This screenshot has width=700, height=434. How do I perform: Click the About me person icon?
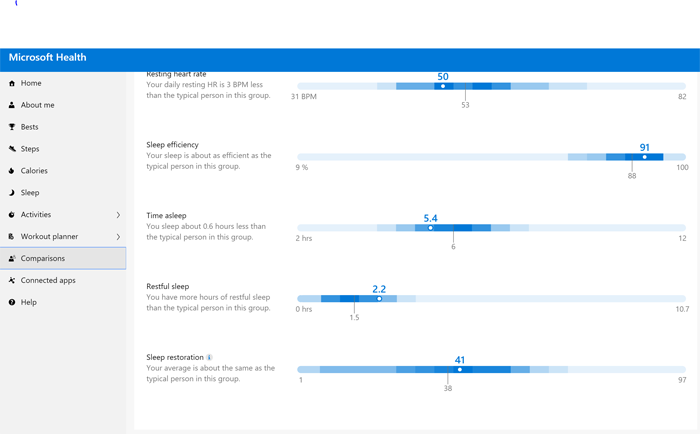pyautogui.click(x=12, y=105)
